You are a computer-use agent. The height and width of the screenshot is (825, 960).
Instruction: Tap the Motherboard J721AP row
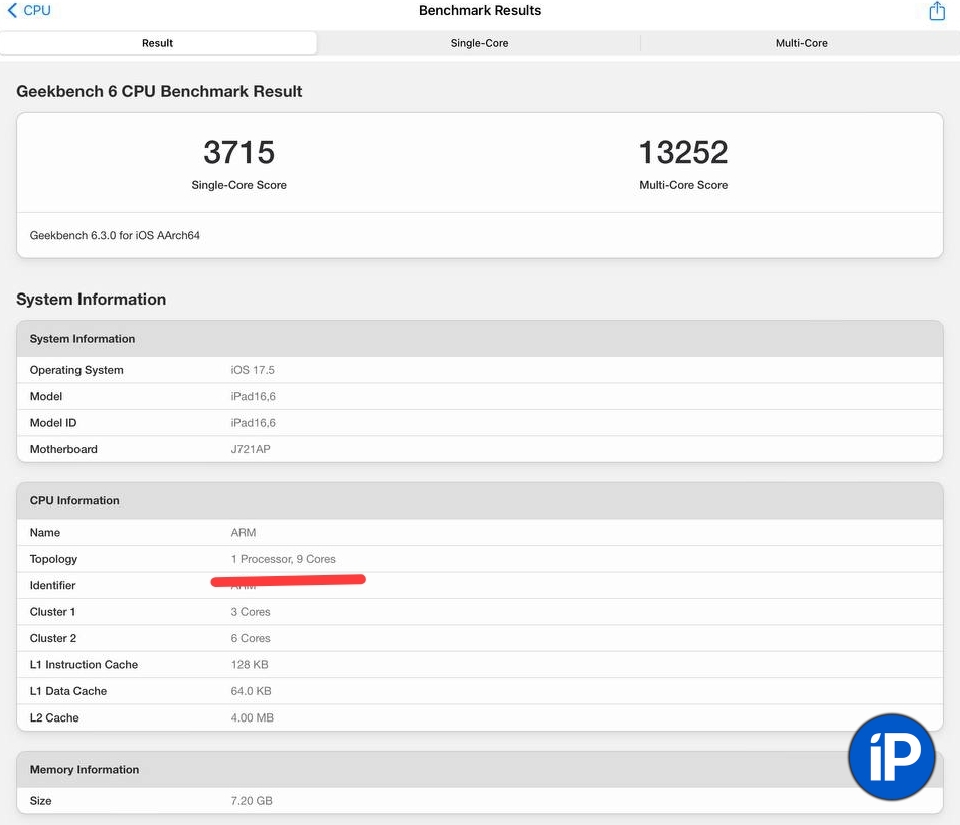coord(479,449)
